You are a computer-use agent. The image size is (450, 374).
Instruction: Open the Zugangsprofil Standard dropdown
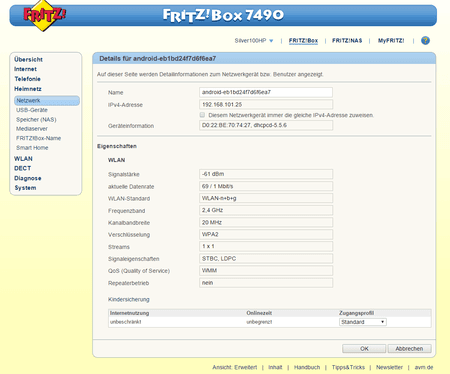363,322
